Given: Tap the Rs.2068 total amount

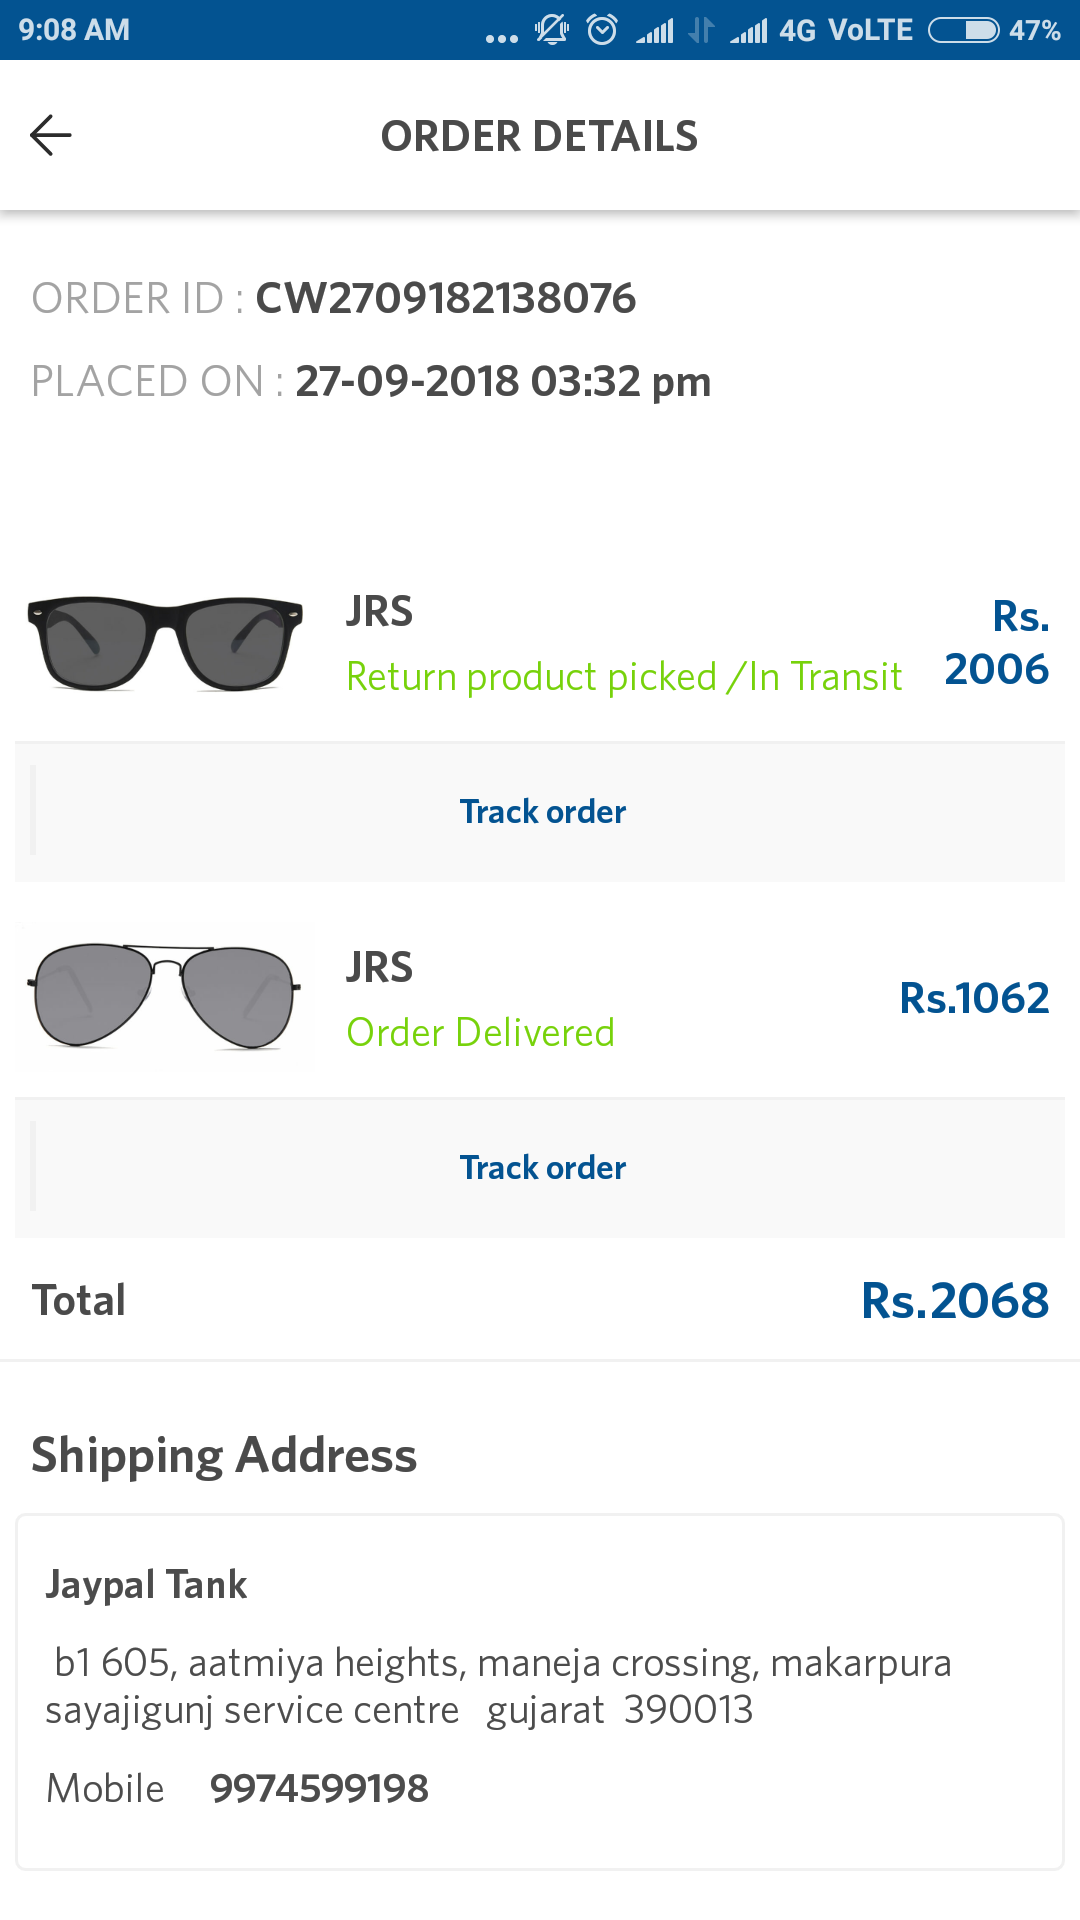Looking at the screenshot, I should pos(955,1301).
